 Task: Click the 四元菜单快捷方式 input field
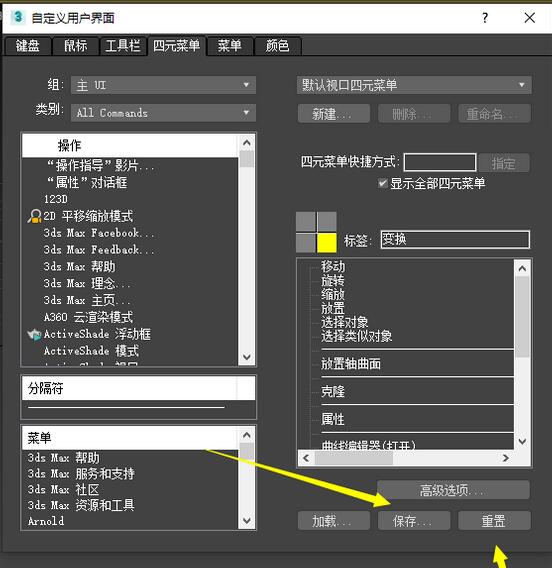coord(440,162)
